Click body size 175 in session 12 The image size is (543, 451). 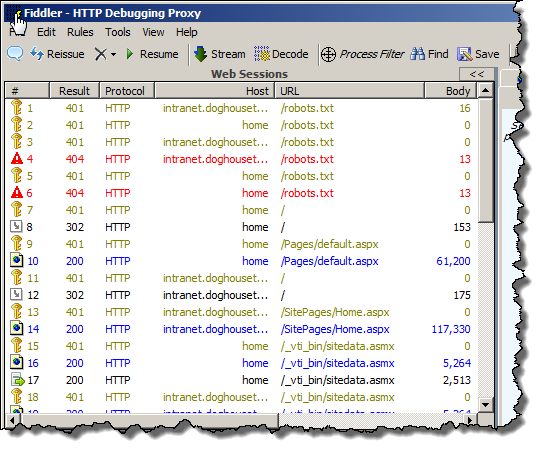click(x=462, y=295)
